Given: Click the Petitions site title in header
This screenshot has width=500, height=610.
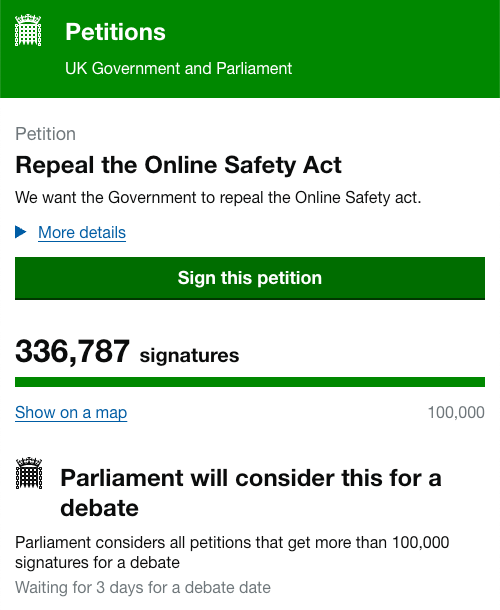Looking at the screenshot, I should point(115,32).
